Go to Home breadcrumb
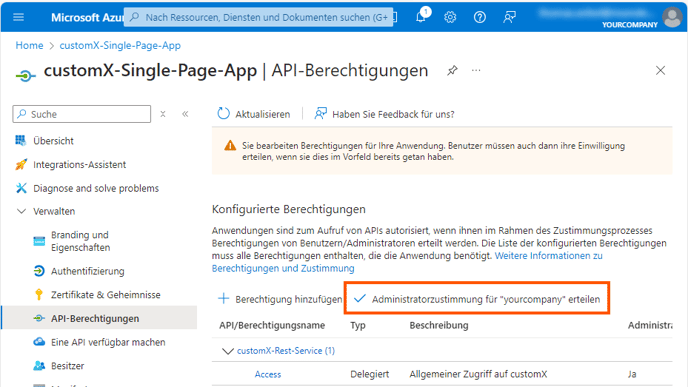The width and height of the screenshot is (688, 387). [29, 45]
